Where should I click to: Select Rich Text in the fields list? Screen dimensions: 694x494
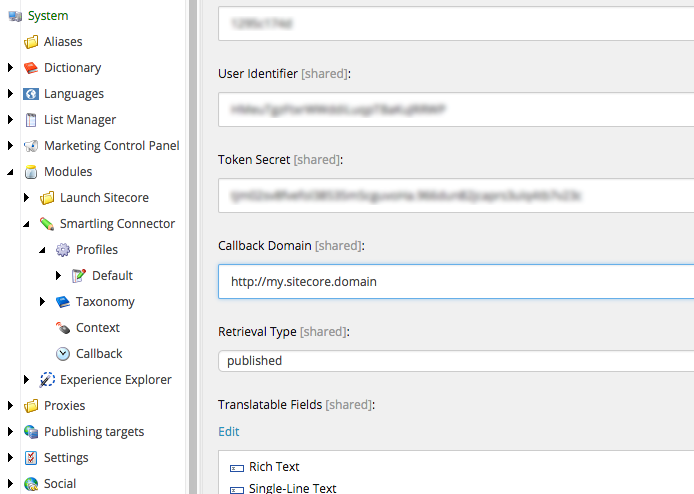click(x=274, y=467)
